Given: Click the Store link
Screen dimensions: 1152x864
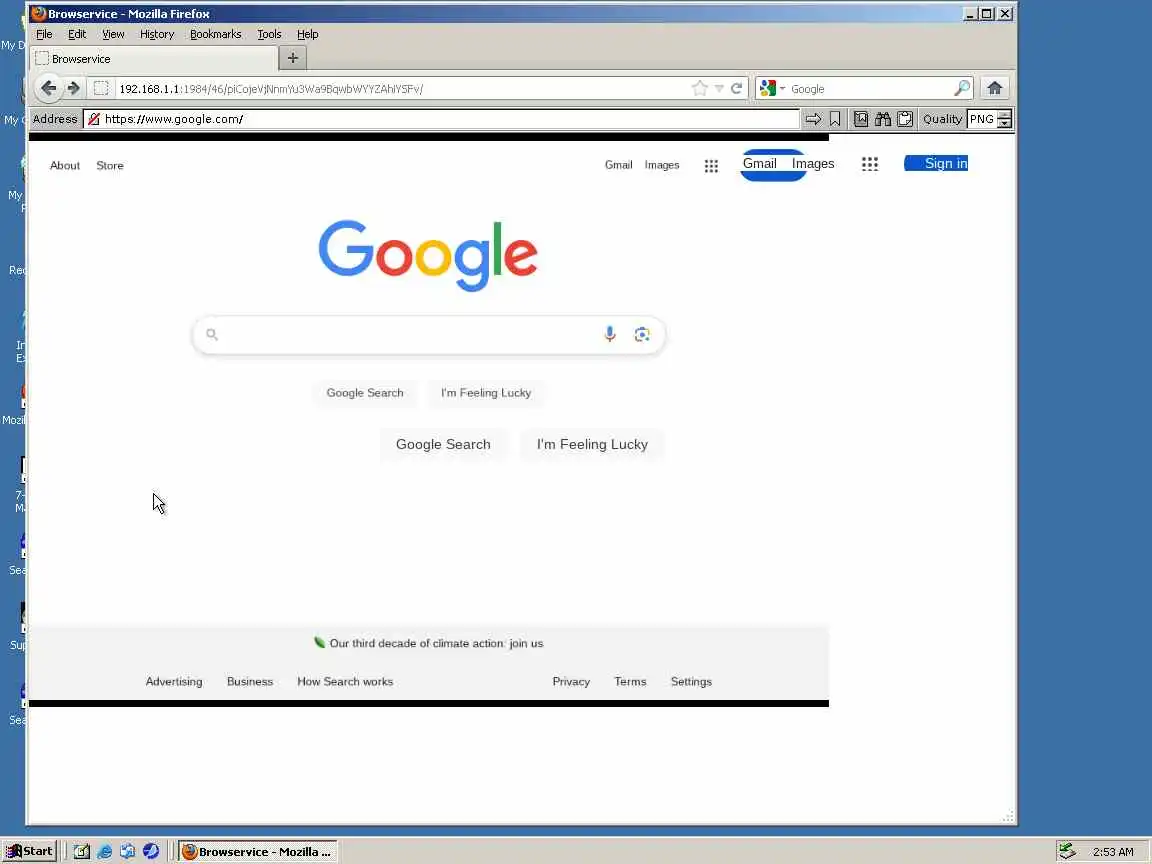Looking at the screenshot, I should click(x=110, y=165).
